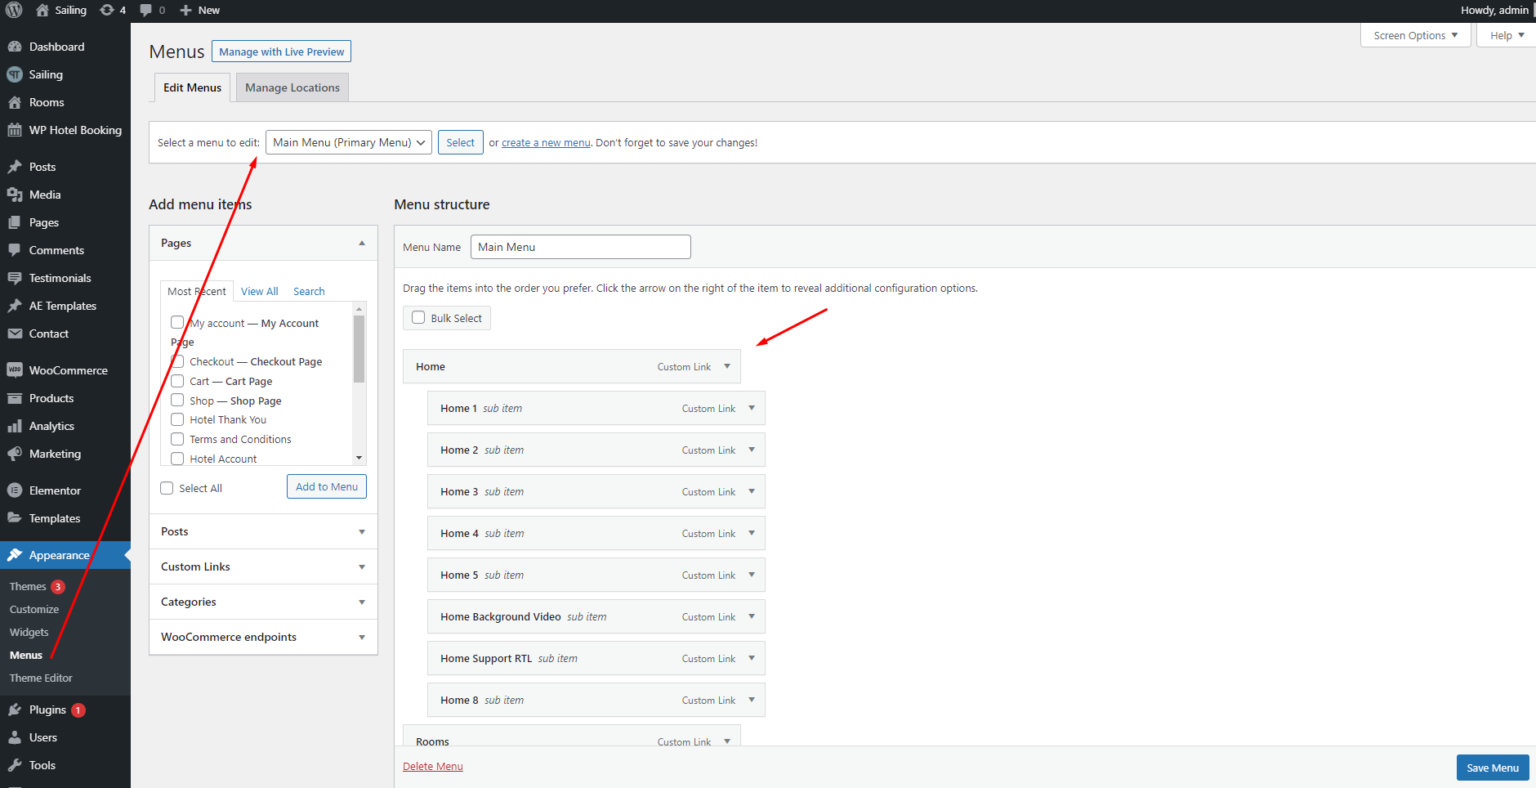Image resolution: width=1536 pixels, height=788 pixels.
Task: Check the Checkout — Checkout Page item
Action: click(x=177, y=361)
